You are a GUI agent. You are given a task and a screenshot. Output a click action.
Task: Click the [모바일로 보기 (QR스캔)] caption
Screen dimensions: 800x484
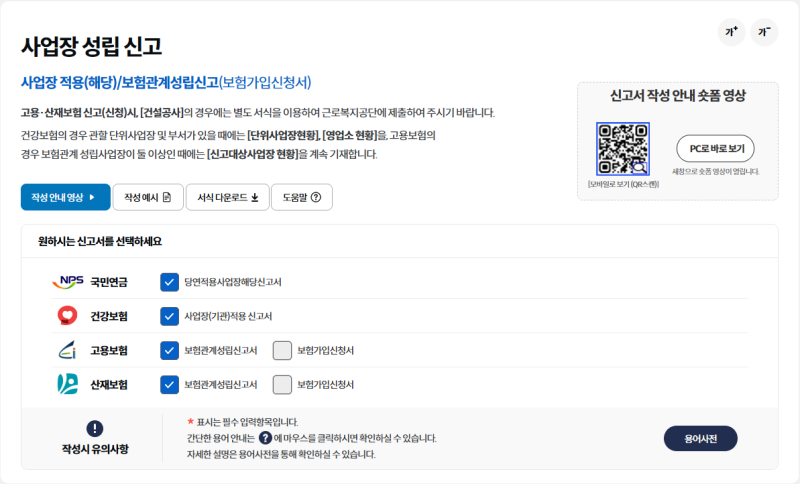tap(623, 184)
